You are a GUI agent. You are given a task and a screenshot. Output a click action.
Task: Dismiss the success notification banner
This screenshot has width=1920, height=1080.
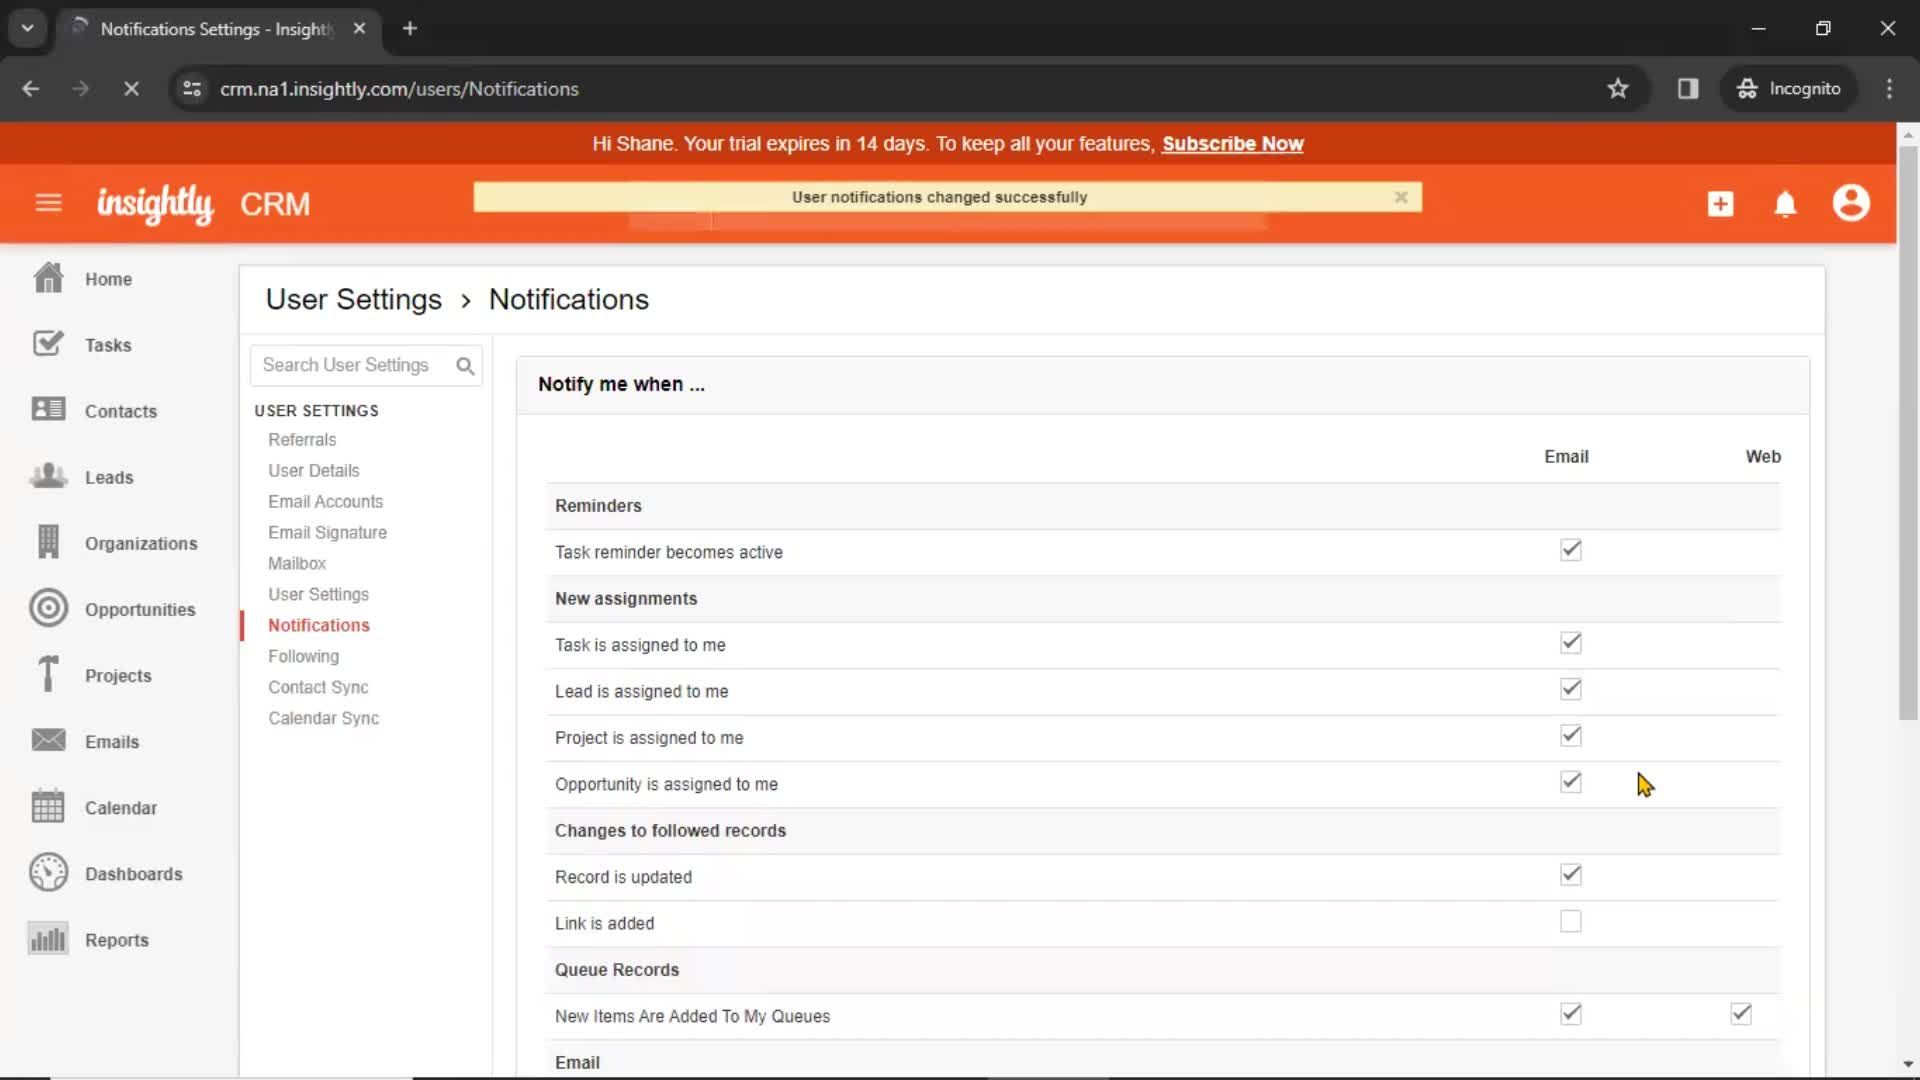[1400, 196]
